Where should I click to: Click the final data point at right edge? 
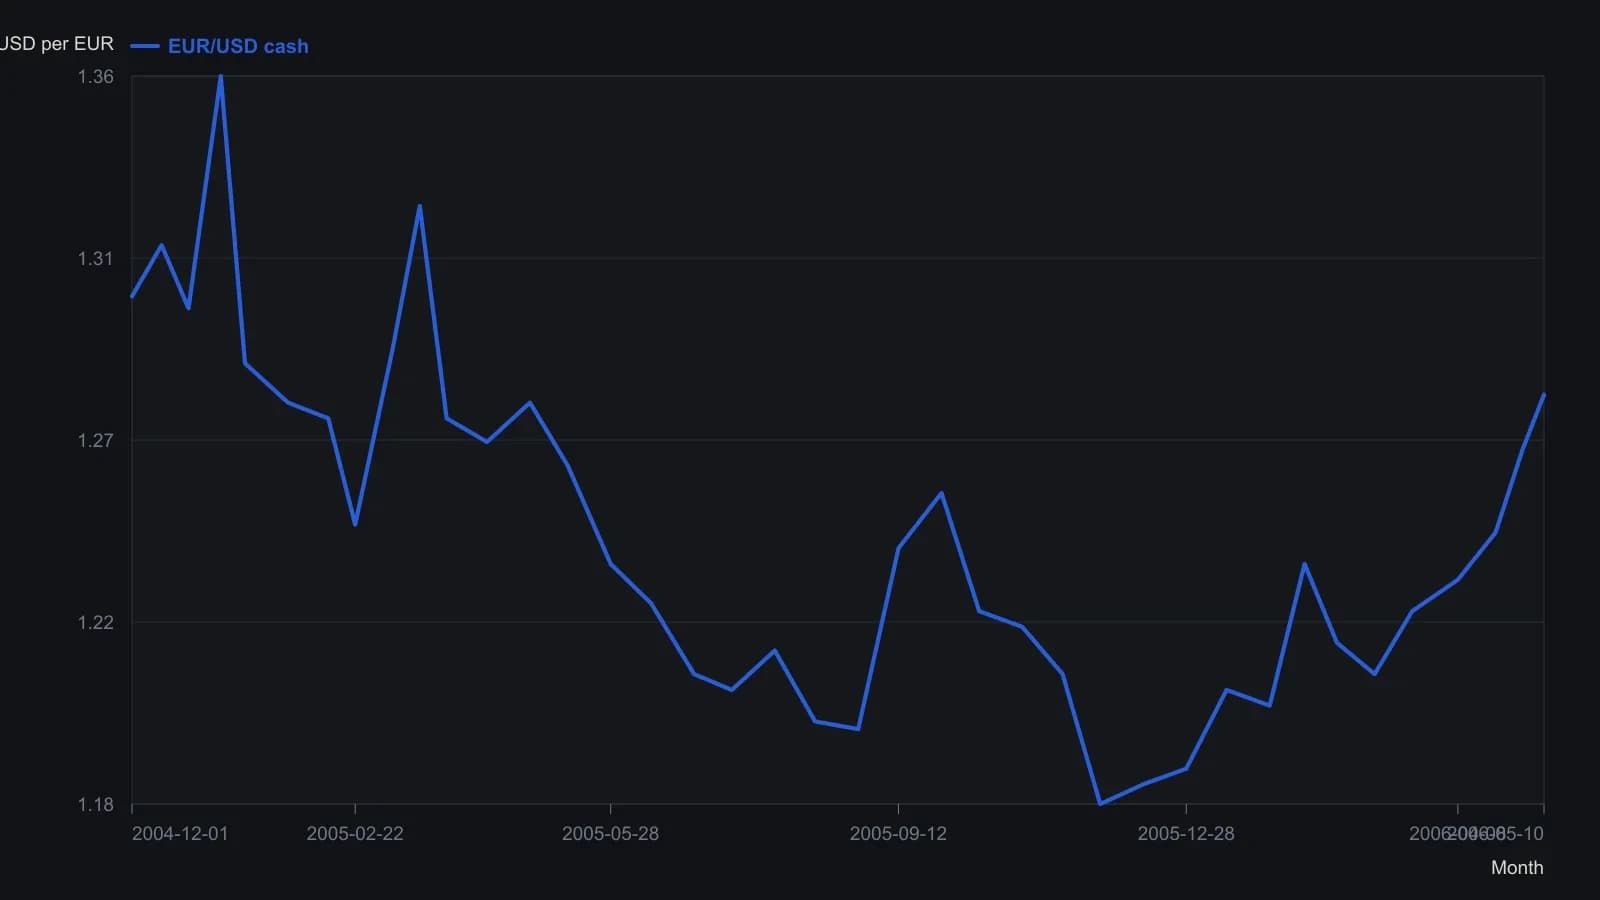pyautogui.click(x=1544, y=396)
